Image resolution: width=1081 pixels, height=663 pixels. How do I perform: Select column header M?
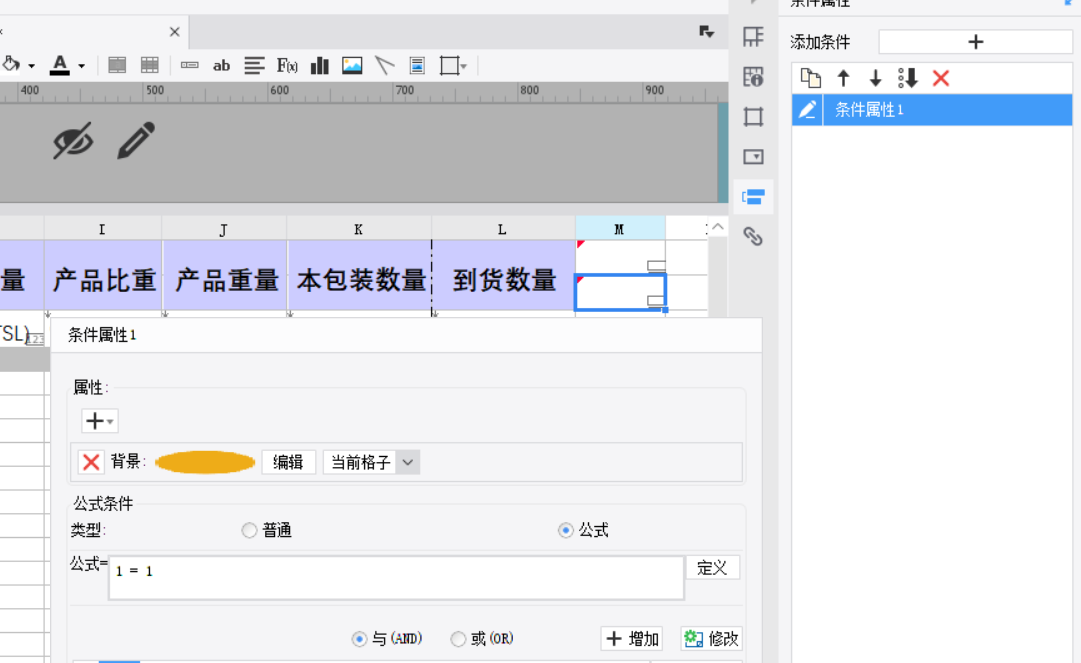620,229
